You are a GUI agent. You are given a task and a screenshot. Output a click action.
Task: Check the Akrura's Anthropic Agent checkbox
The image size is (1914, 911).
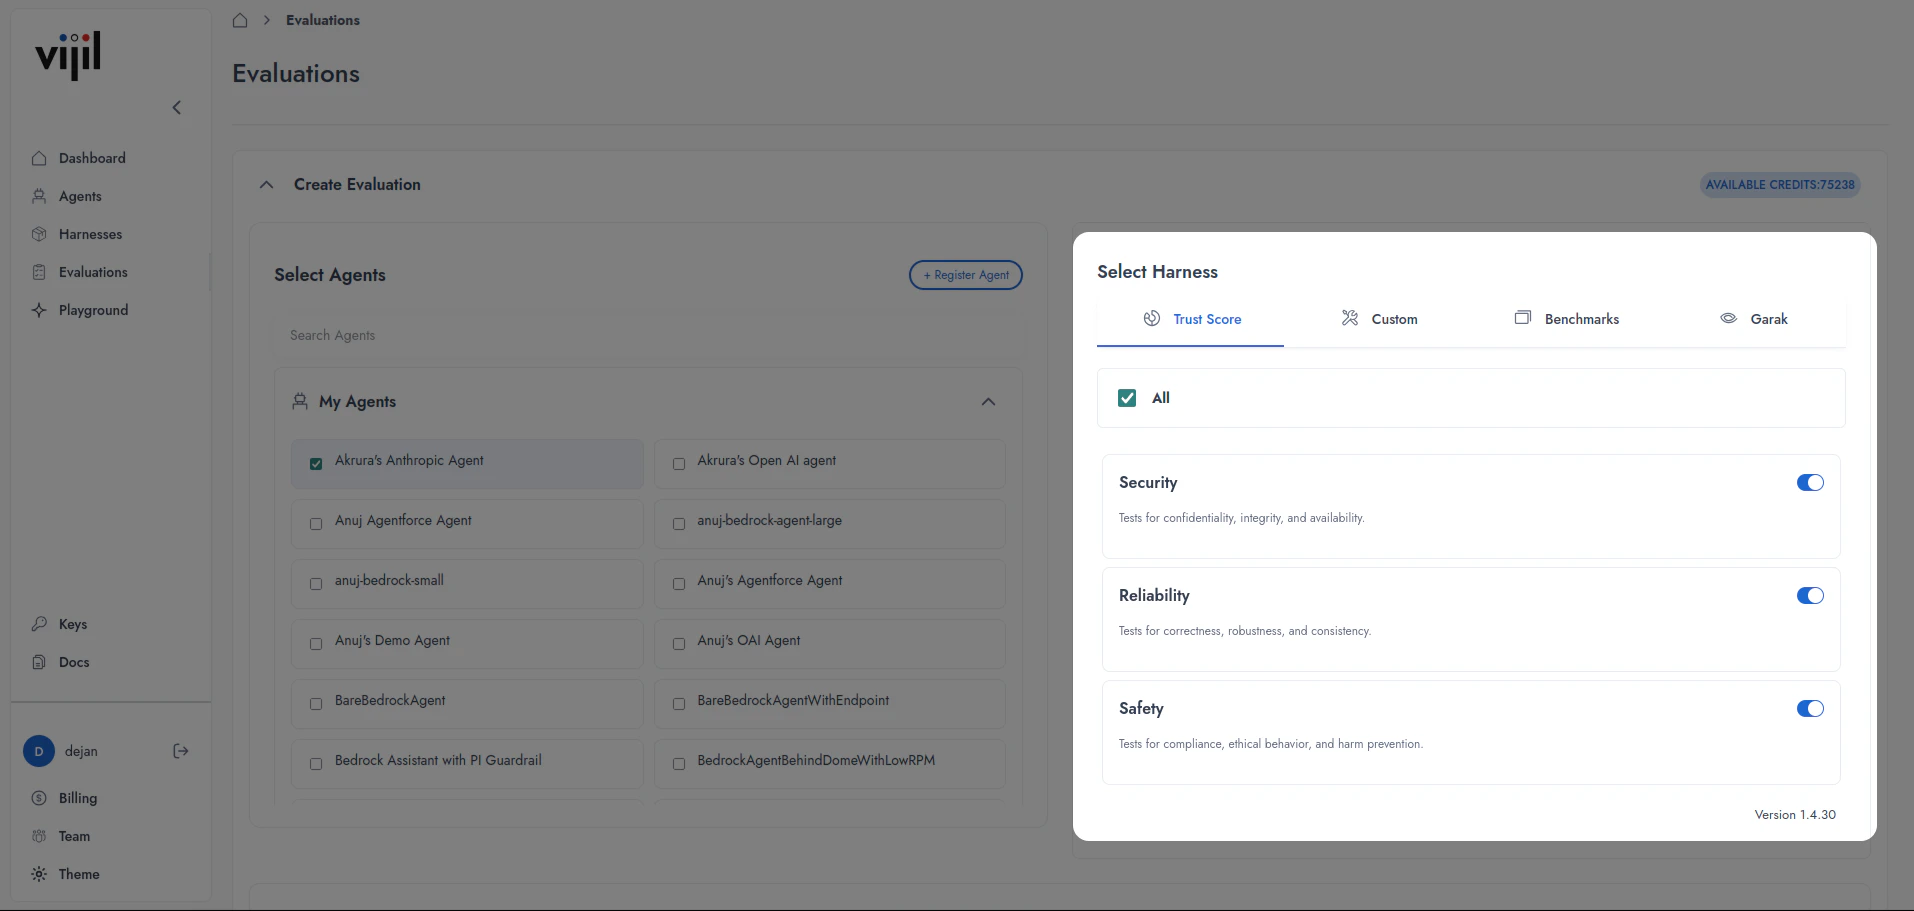click(316, 464)
